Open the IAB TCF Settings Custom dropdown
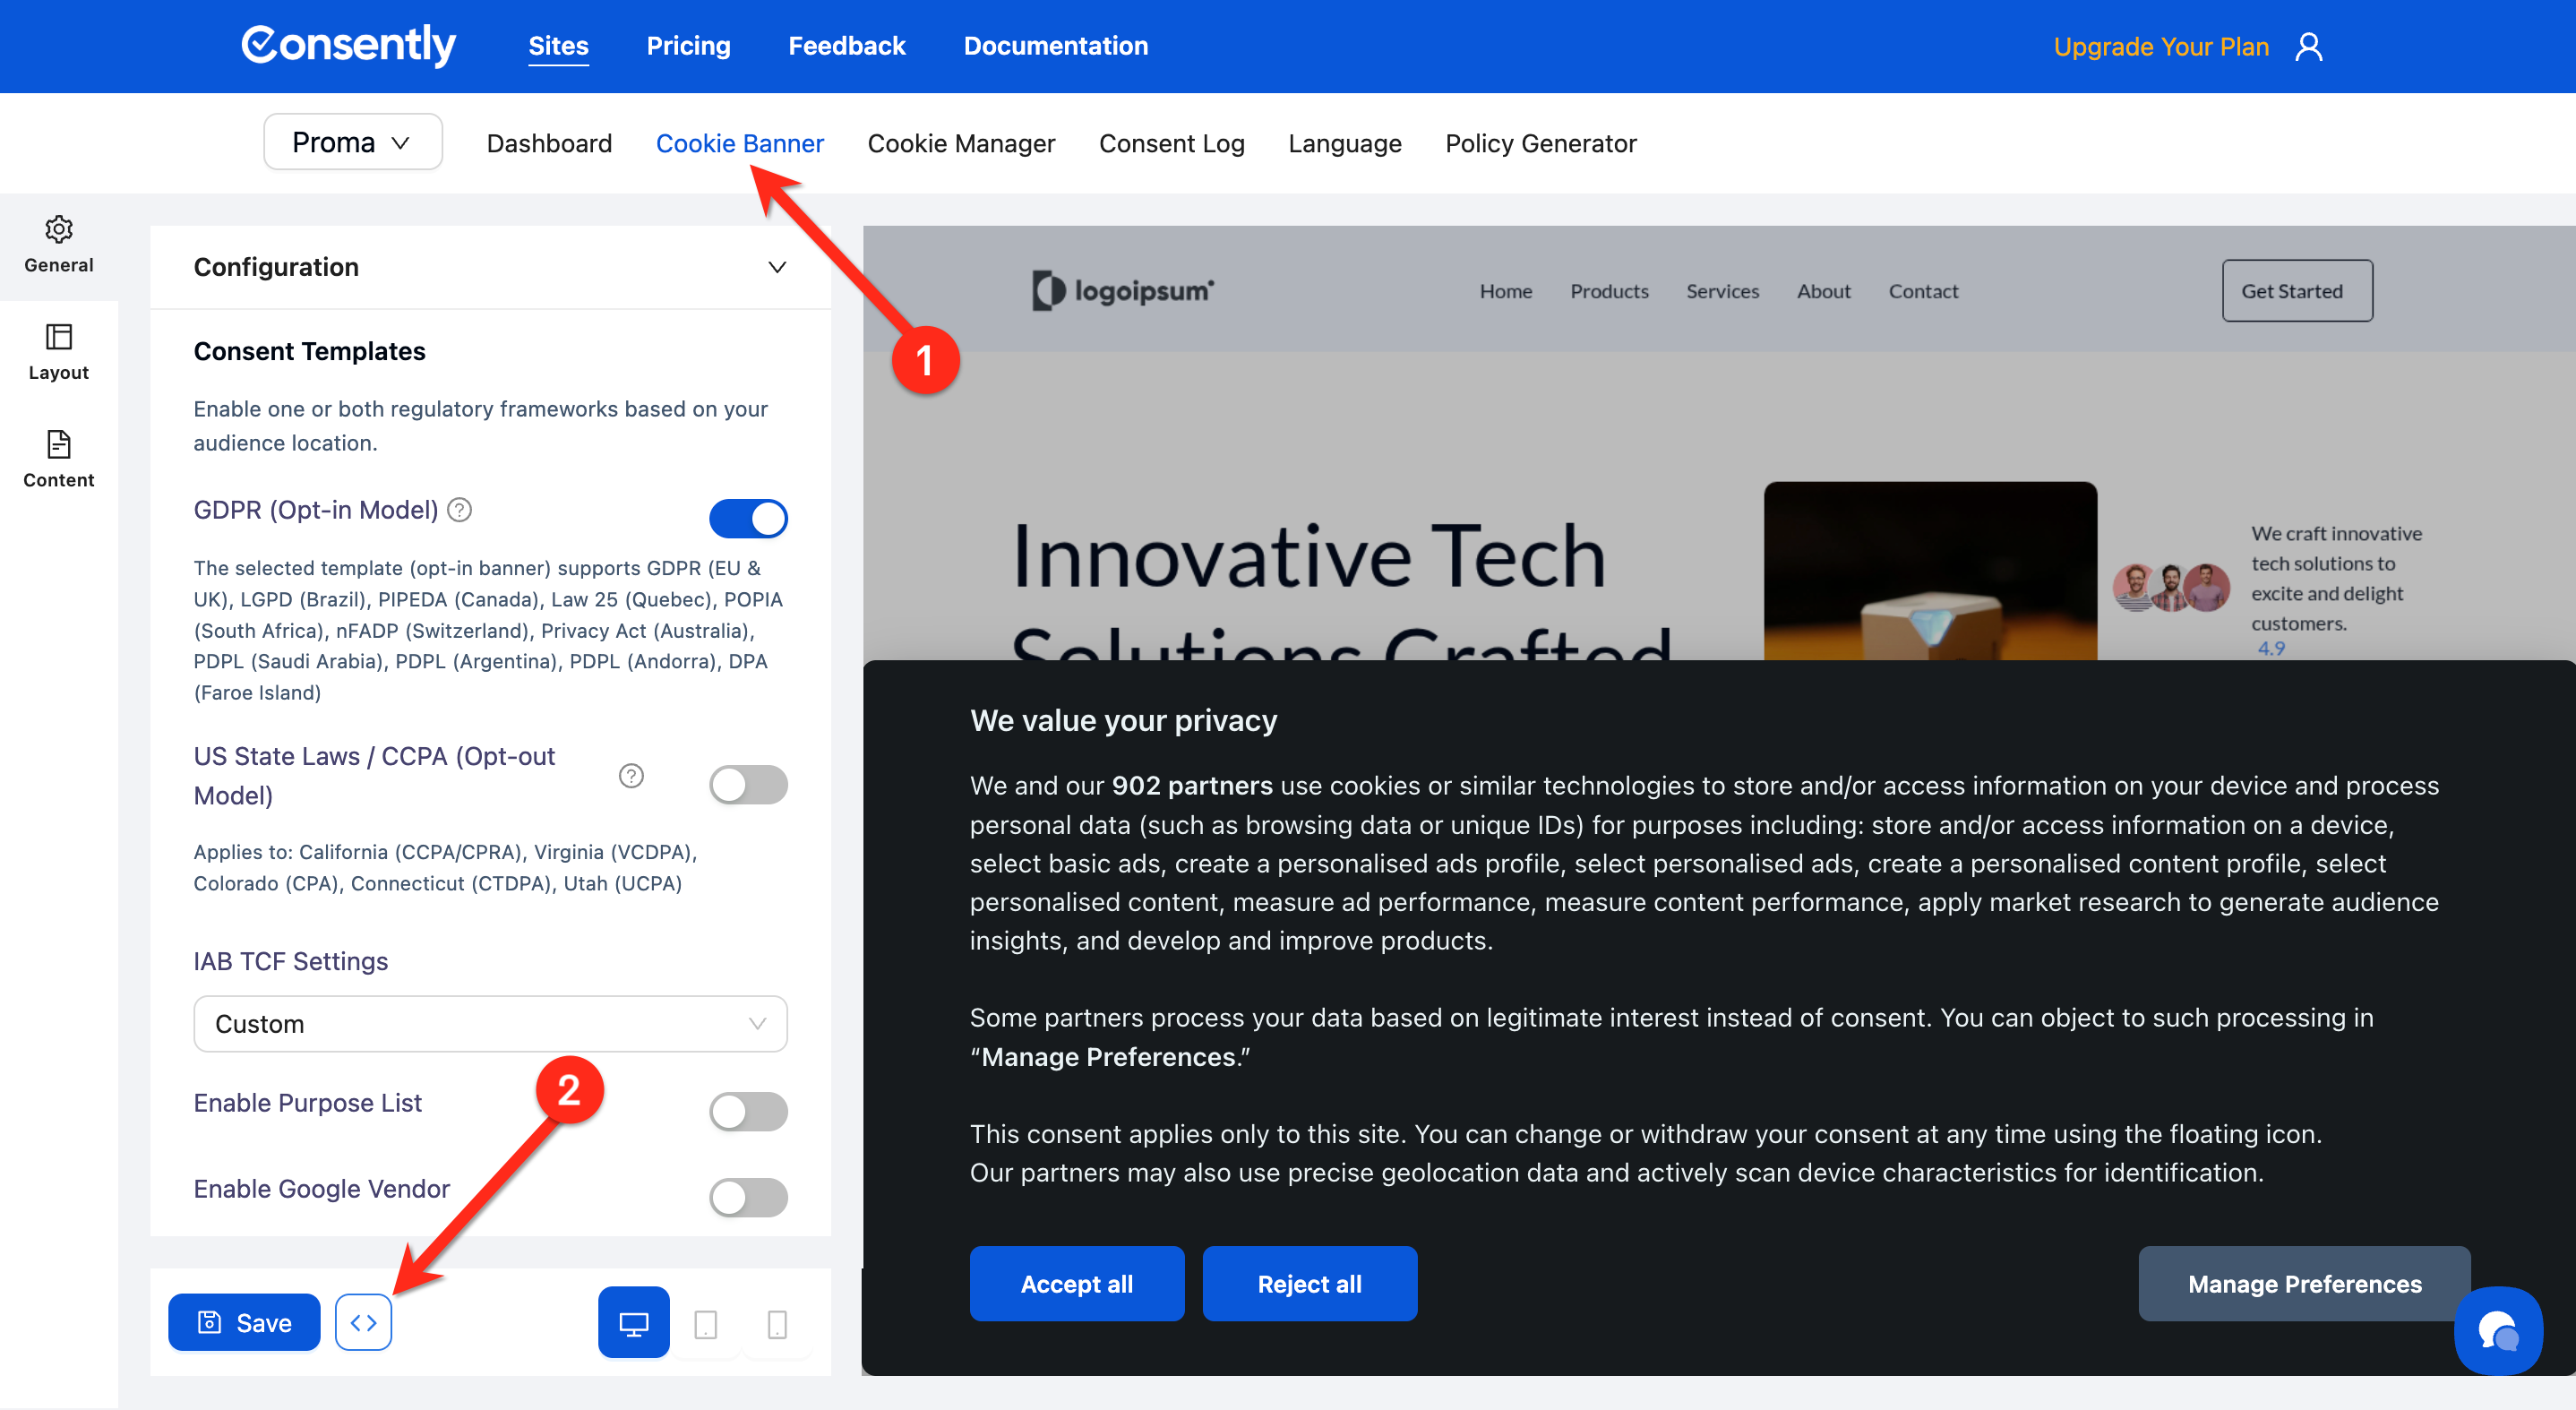 490,1023
